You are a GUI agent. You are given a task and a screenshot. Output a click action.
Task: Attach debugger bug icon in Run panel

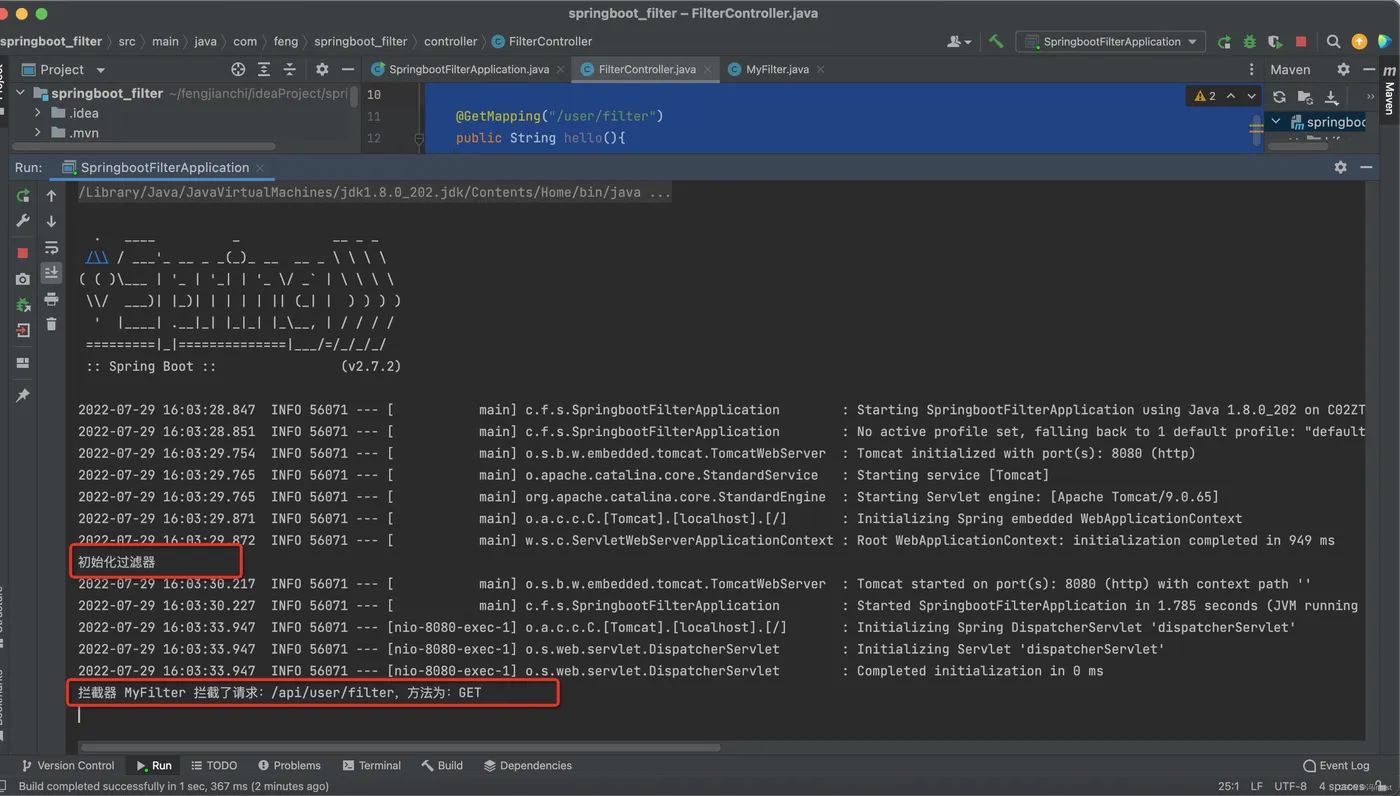pos(23,304)
